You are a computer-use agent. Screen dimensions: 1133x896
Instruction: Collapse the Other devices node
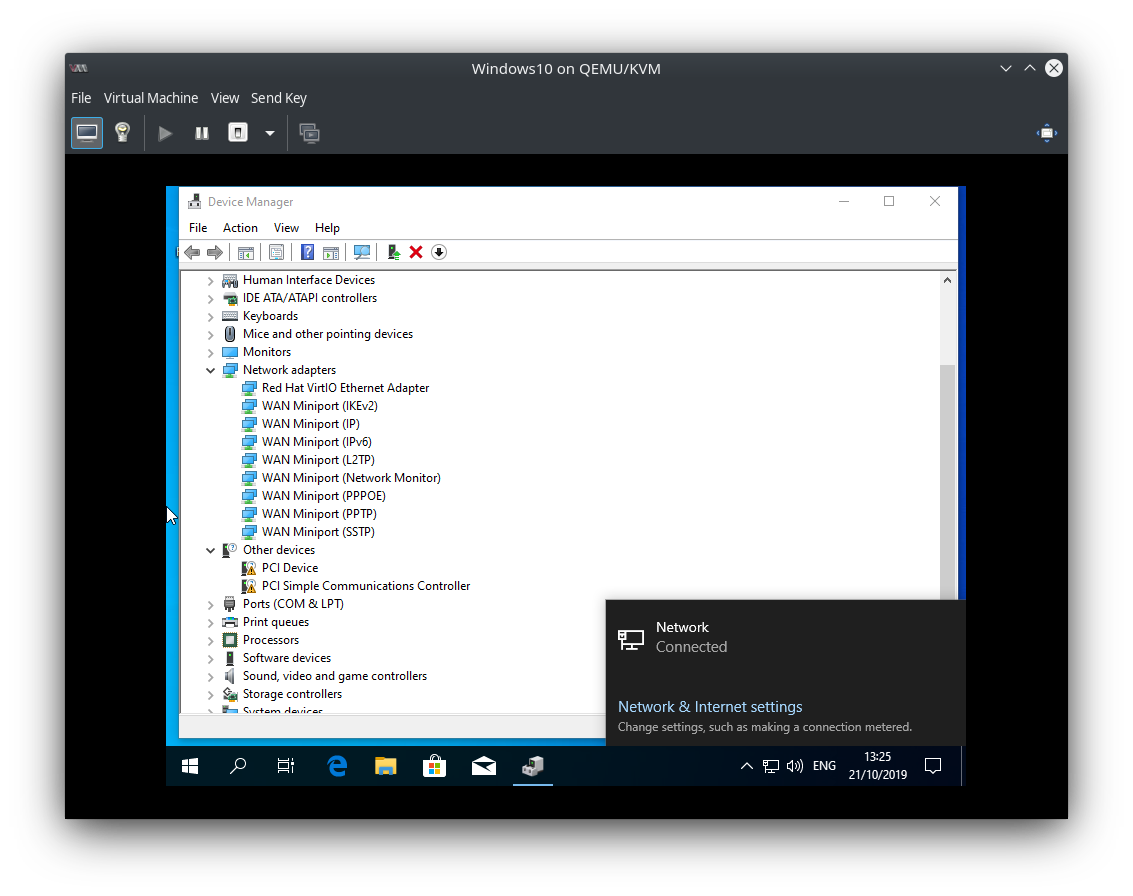tap(210, 550)
